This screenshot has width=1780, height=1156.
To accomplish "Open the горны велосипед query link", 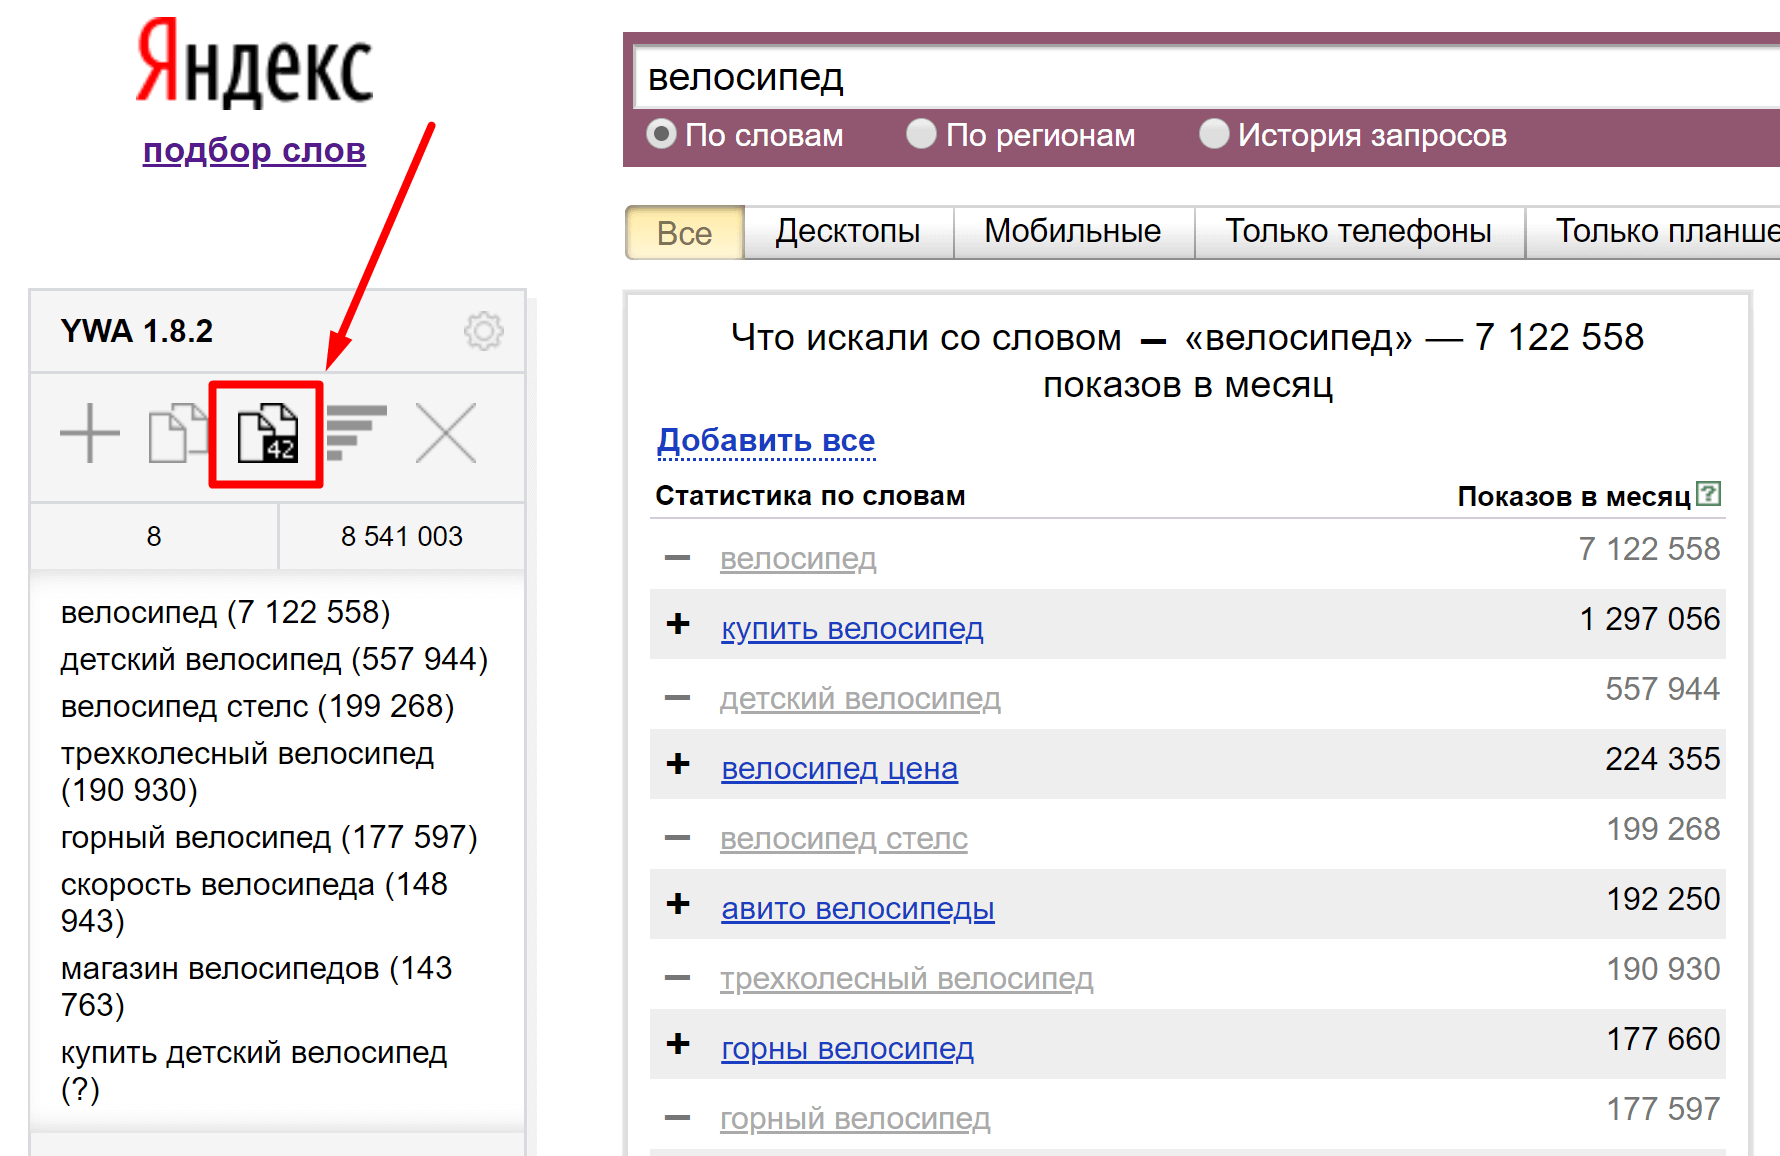I will [x=847, y=1049].
